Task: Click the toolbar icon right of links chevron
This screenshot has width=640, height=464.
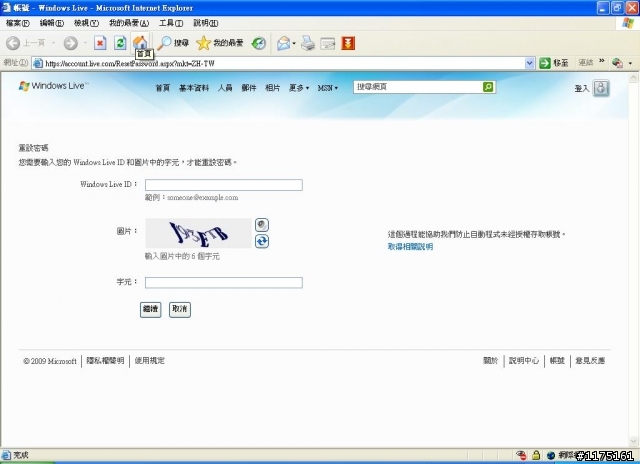Action: [x=617, y=63]
